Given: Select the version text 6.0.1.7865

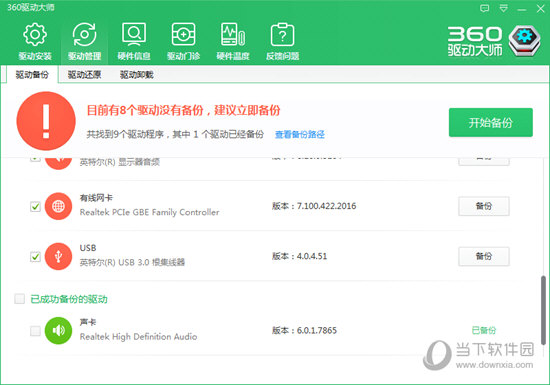Looking at the screenshot, I should 317,330.
